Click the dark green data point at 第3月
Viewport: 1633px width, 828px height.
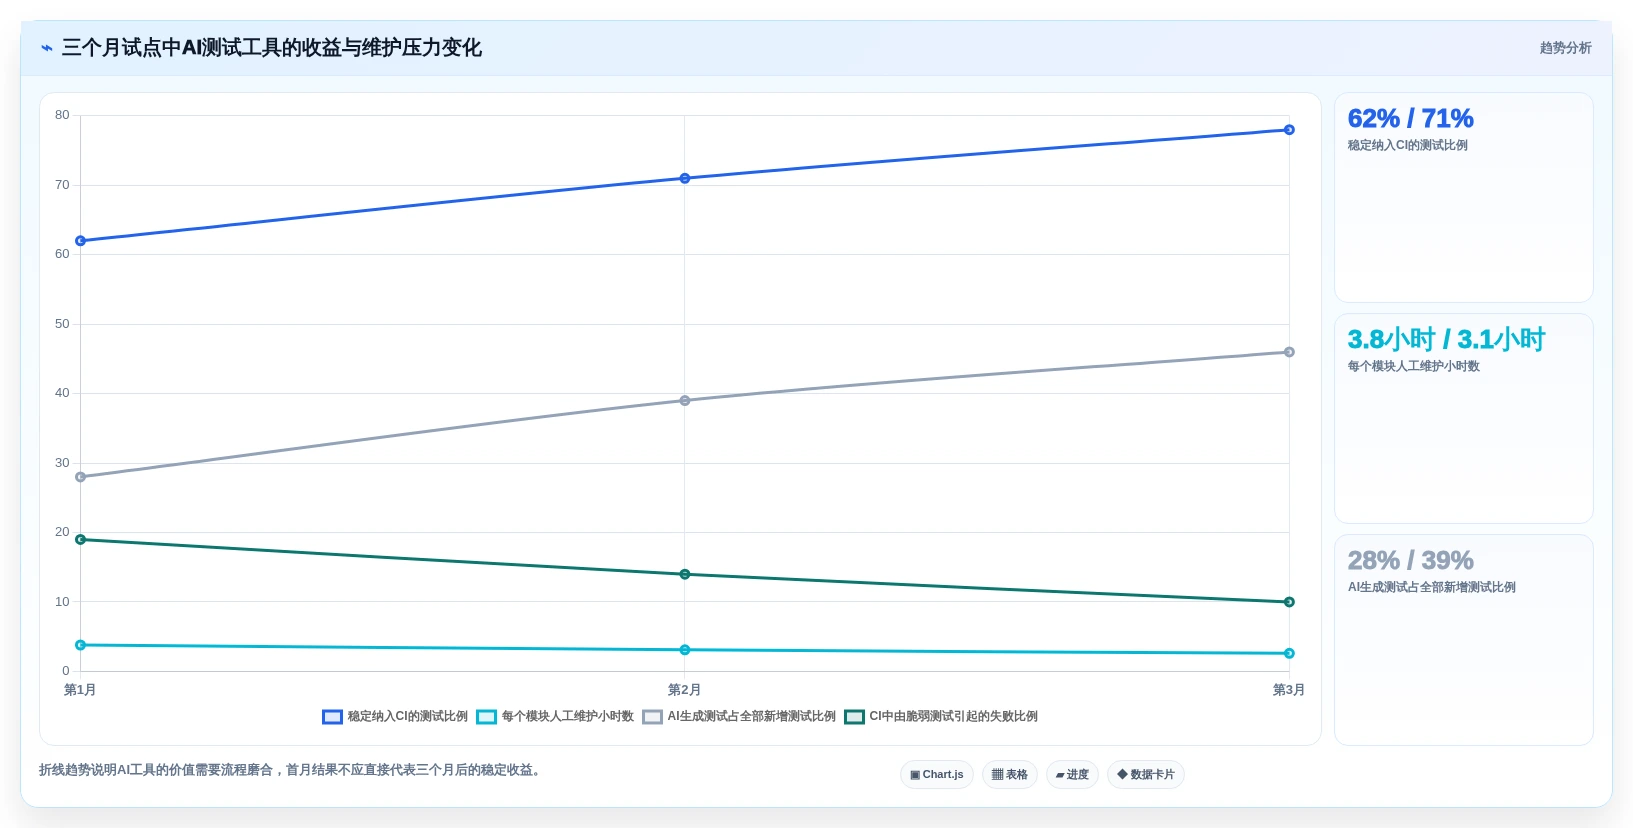[x=1289, y=602]
